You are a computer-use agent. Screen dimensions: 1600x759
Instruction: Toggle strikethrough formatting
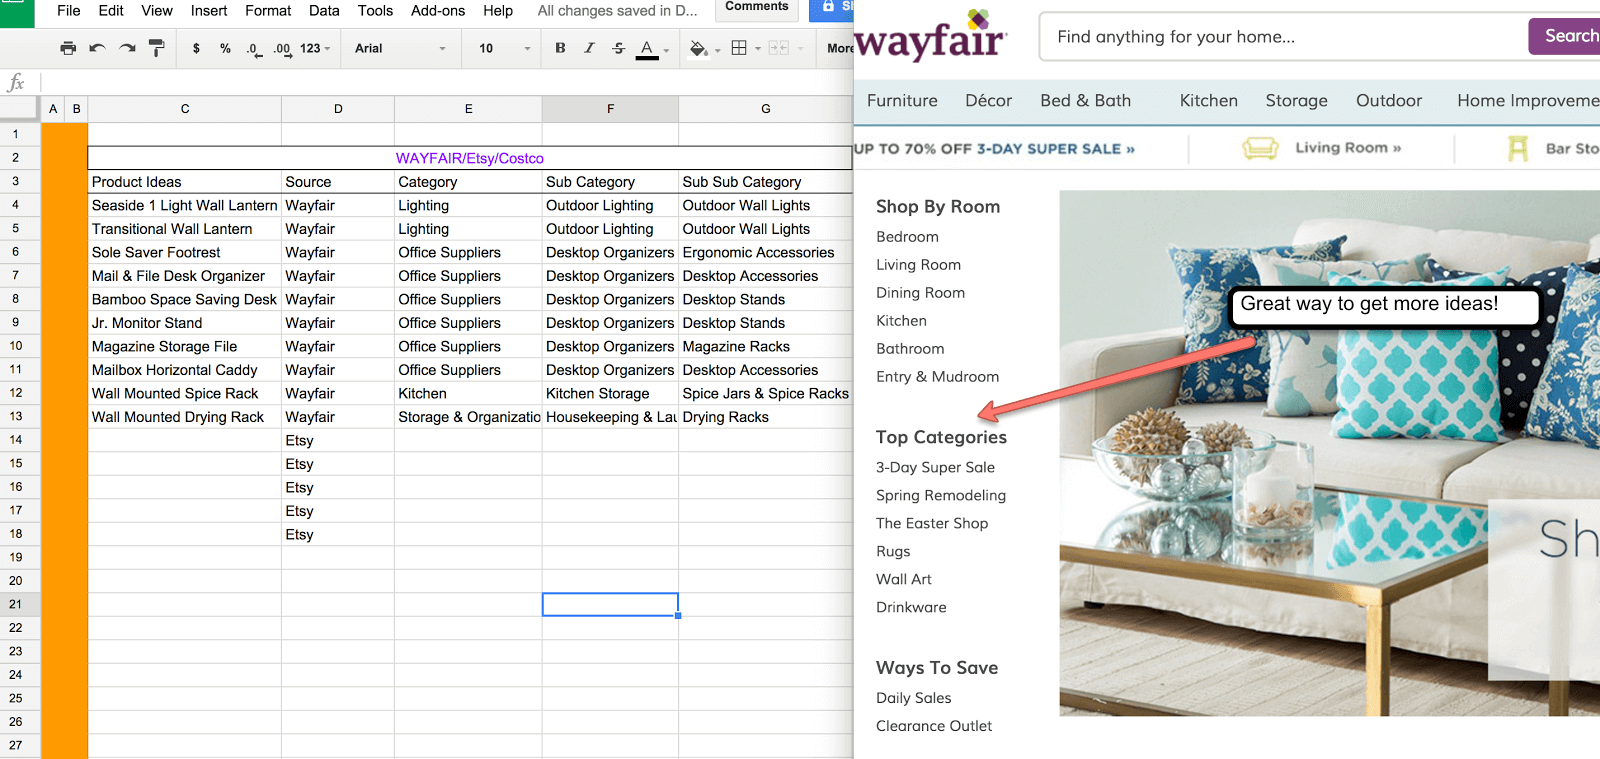pos(618,48)
